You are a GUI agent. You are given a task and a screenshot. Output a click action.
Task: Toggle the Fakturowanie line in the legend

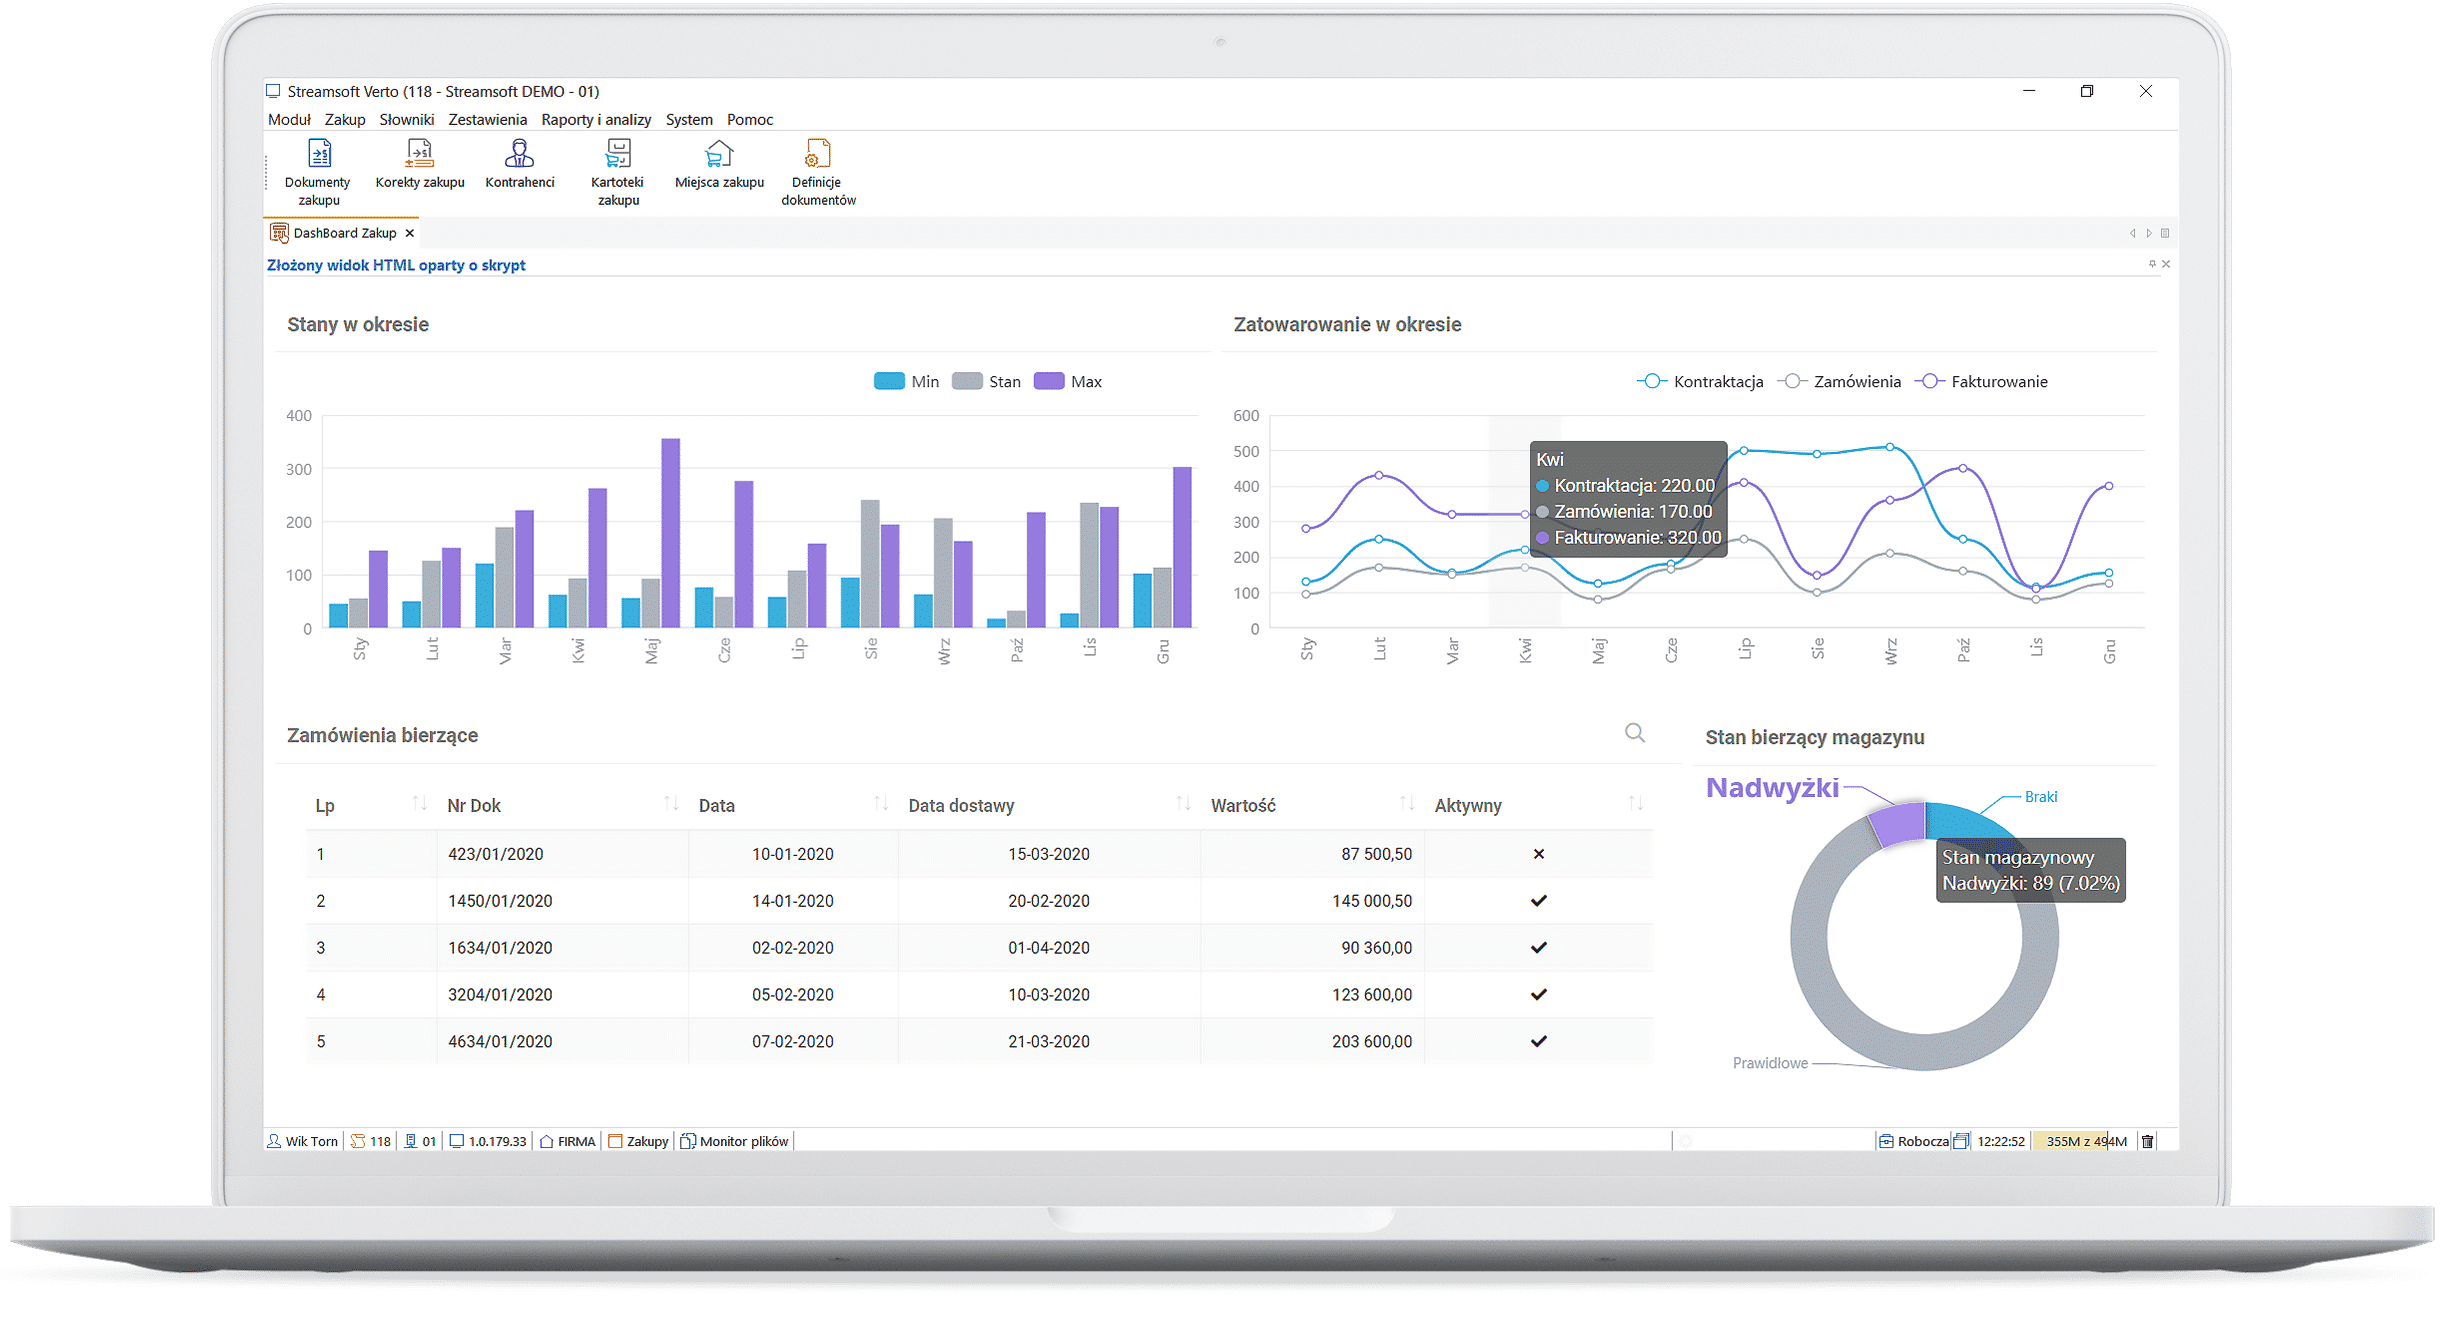pyautogui.click(x=1981, y=381)
